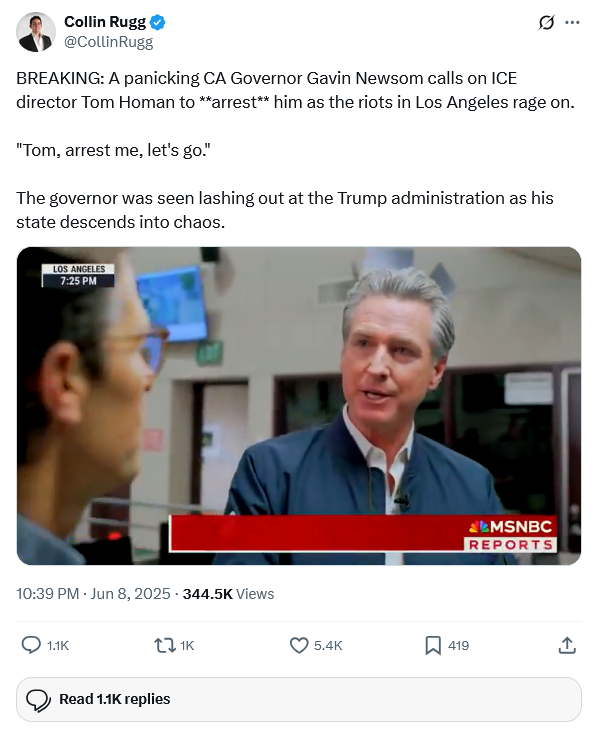
Task: Click the 344.5K Views count
Action: pyautogui.click(x=228, y=594)
